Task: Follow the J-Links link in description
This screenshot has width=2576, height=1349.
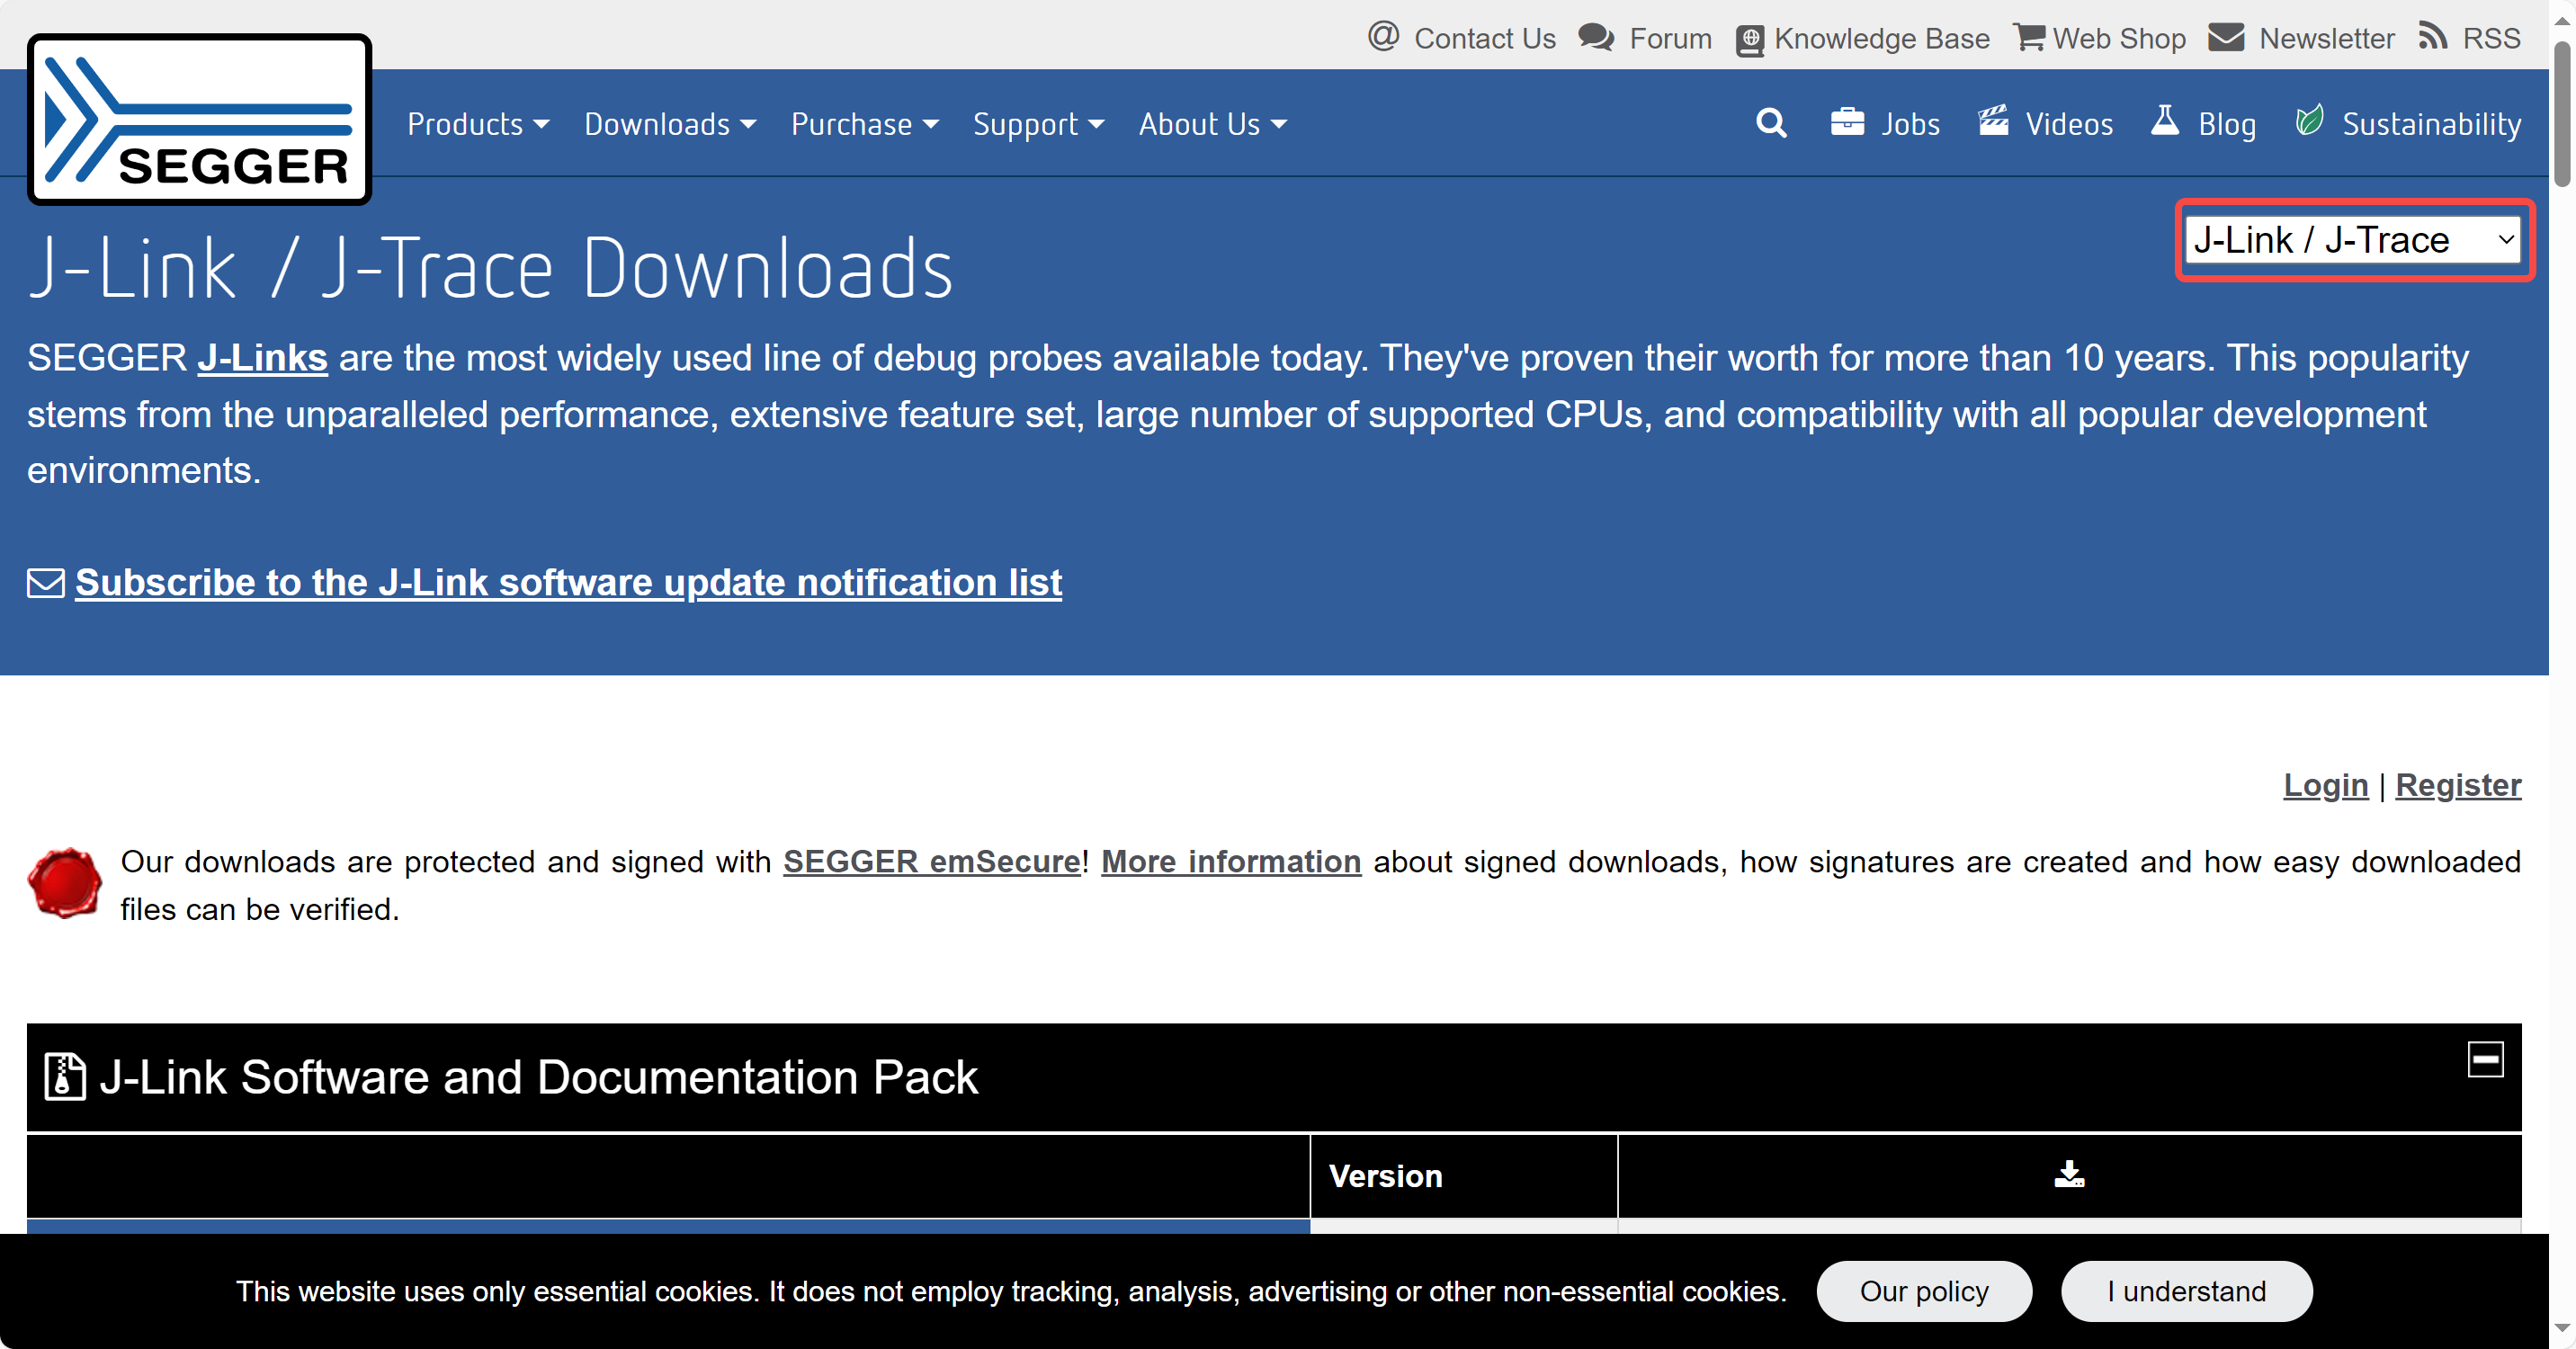Action: 262,358
